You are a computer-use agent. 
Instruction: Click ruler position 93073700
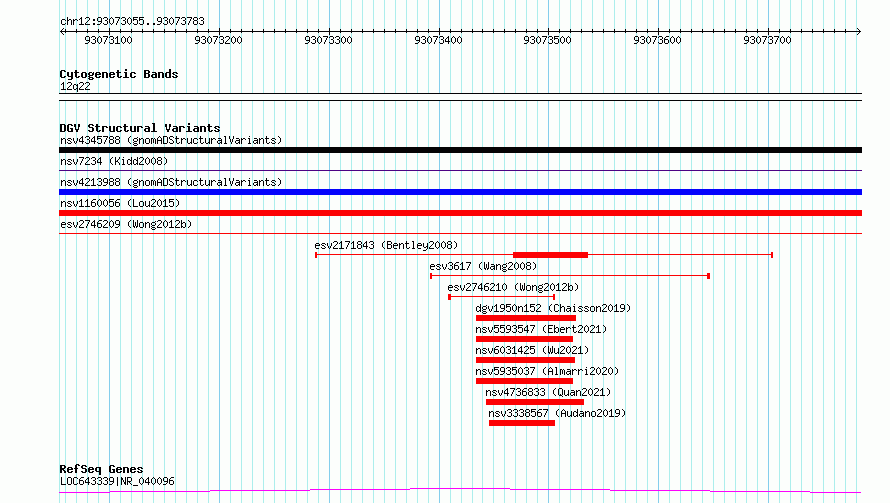(x=767, y=40)
